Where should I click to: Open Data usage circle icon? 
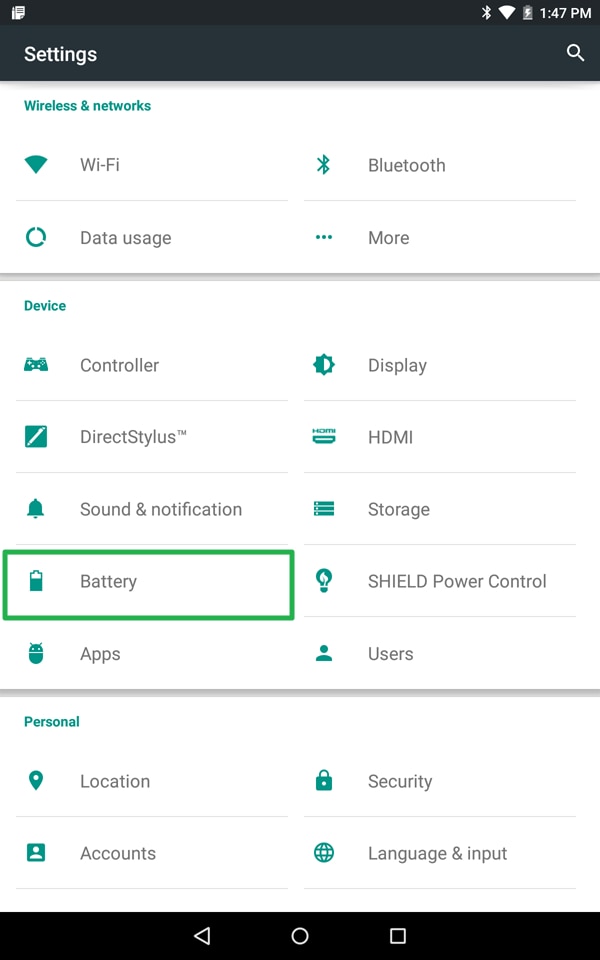pos(36,238)
